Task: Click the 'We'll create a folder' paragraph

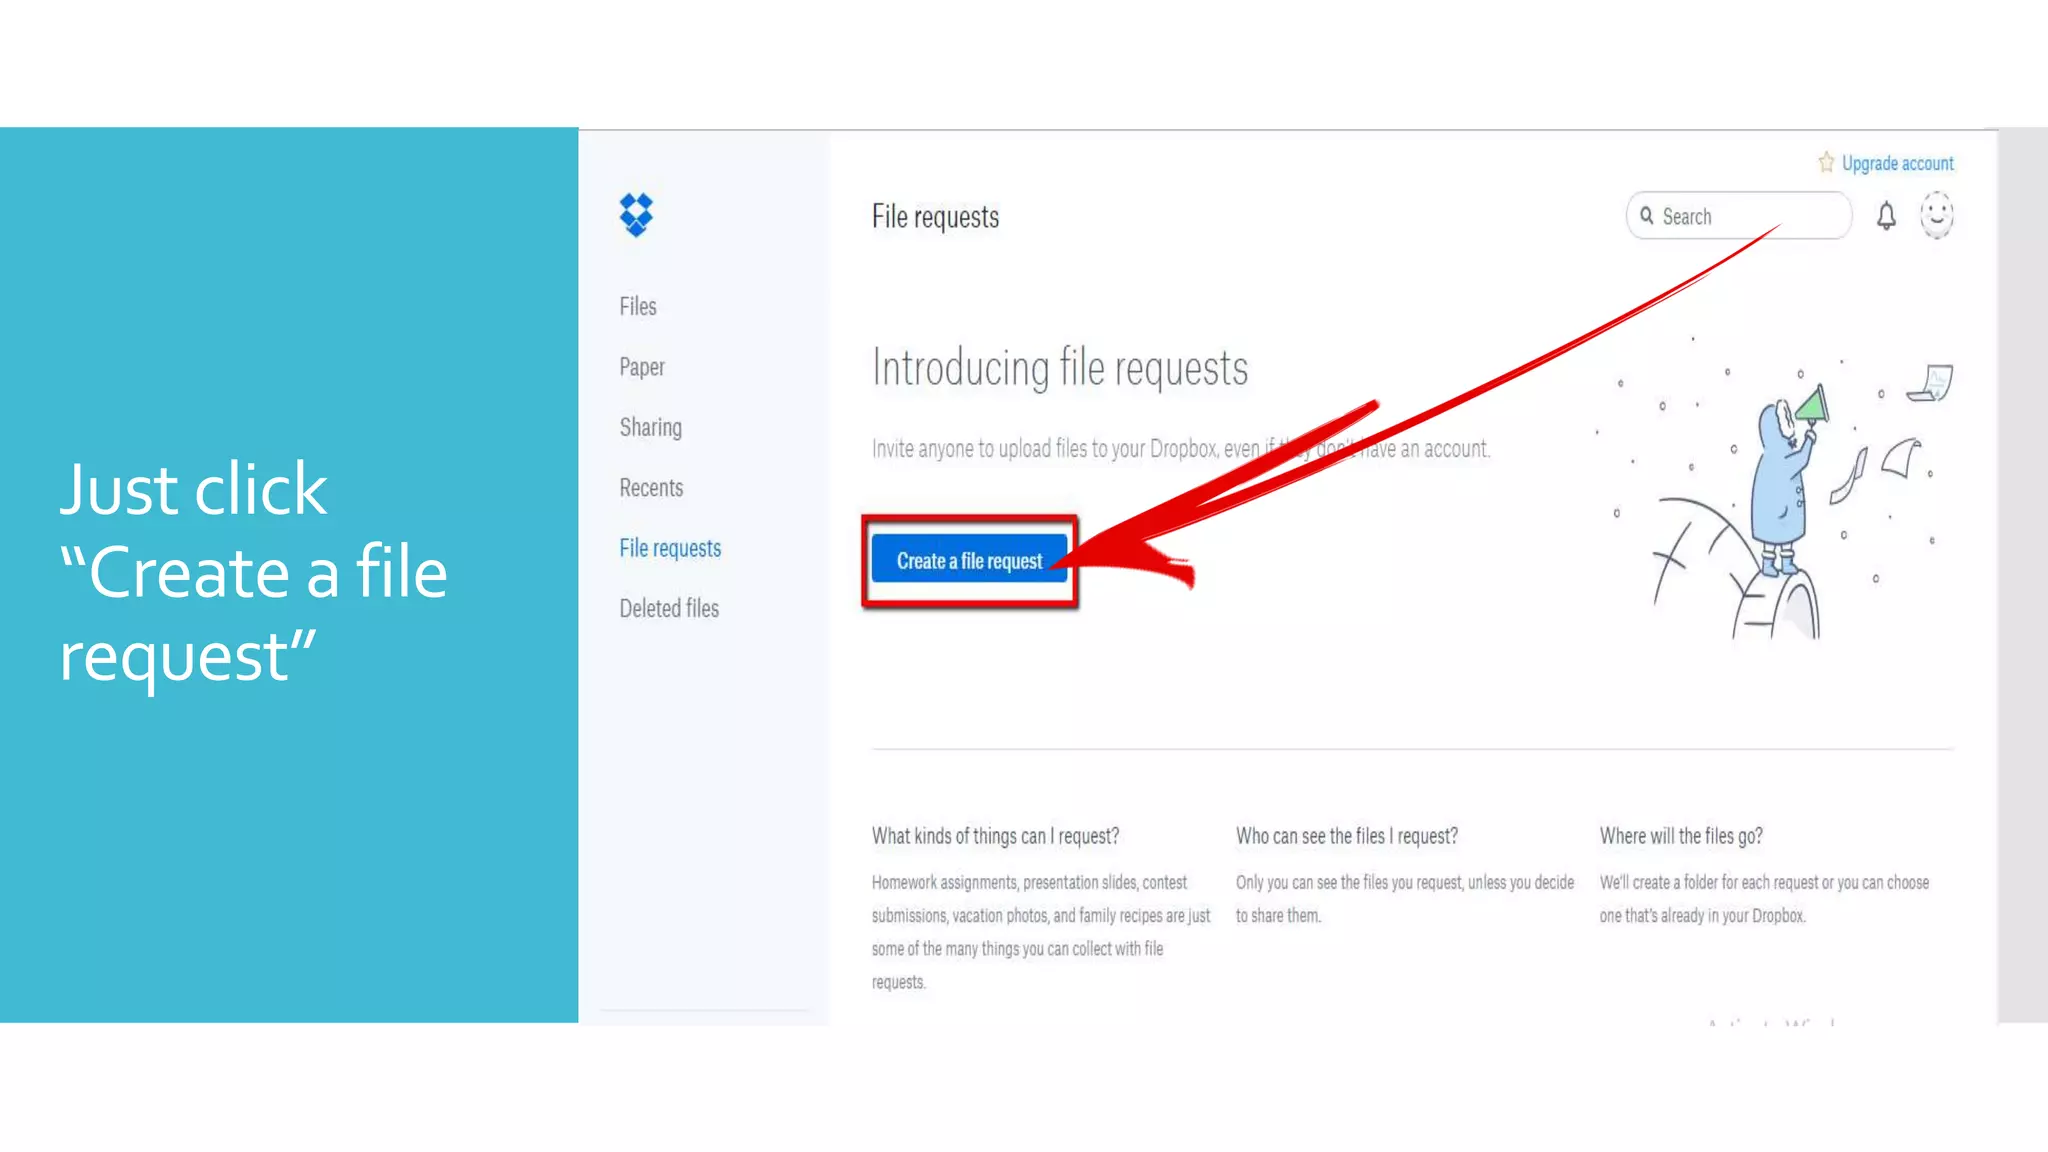Action: (1764, 899)
